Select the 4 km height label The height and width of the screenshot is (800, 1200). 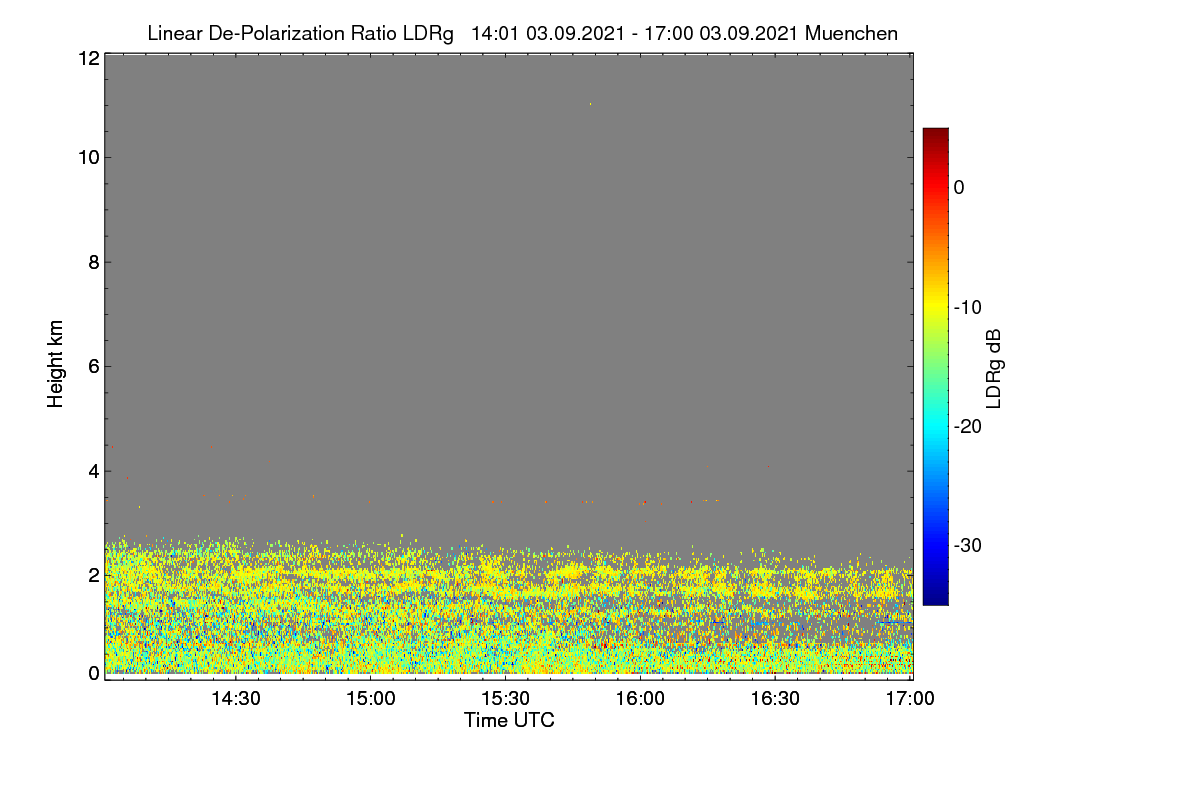tap(92, 471)
